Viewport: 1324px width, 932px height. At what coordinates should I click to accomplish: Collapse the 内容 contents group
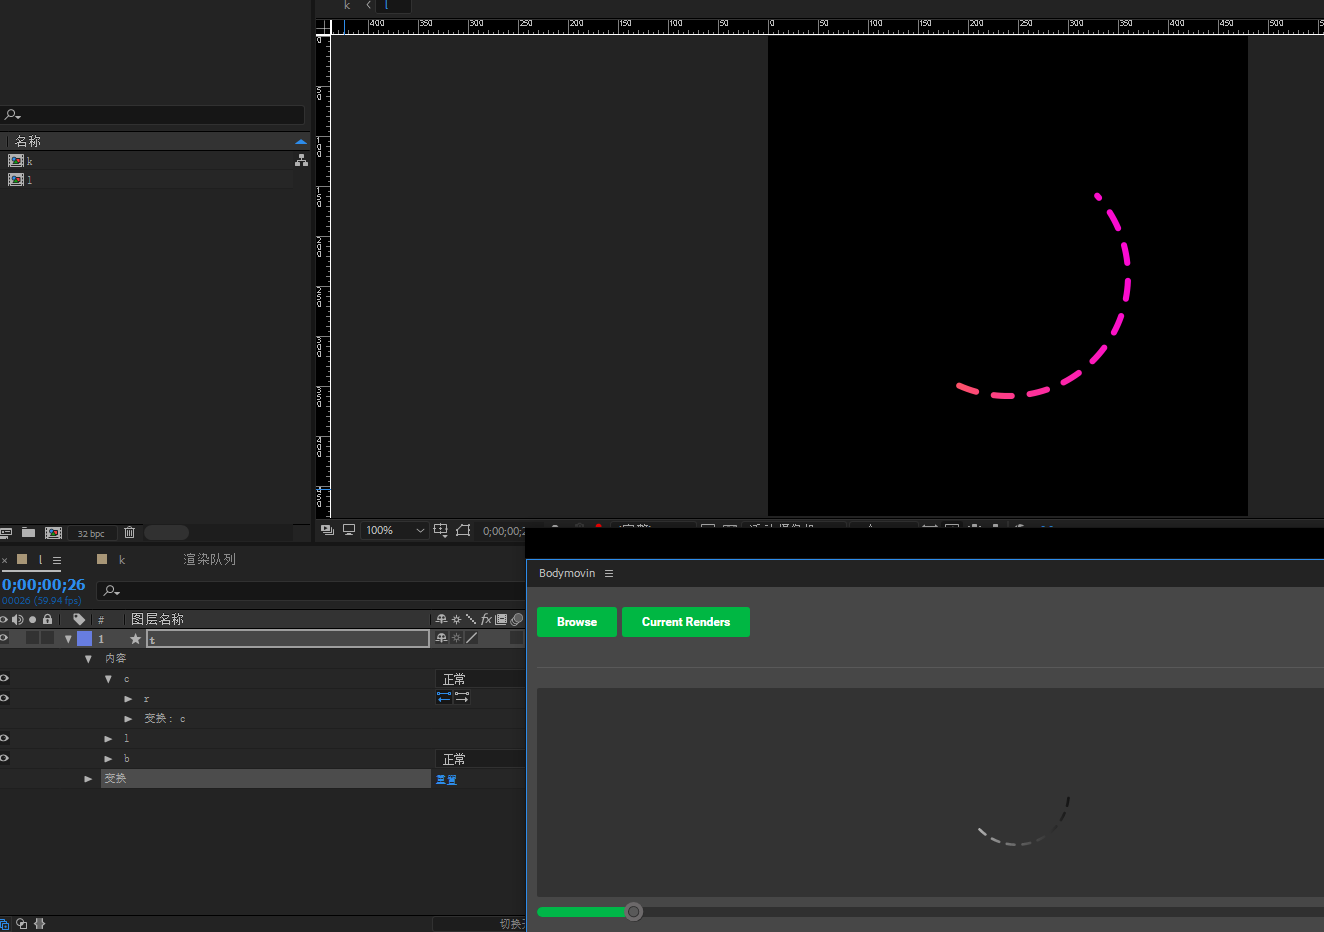[x=88, y=658]
